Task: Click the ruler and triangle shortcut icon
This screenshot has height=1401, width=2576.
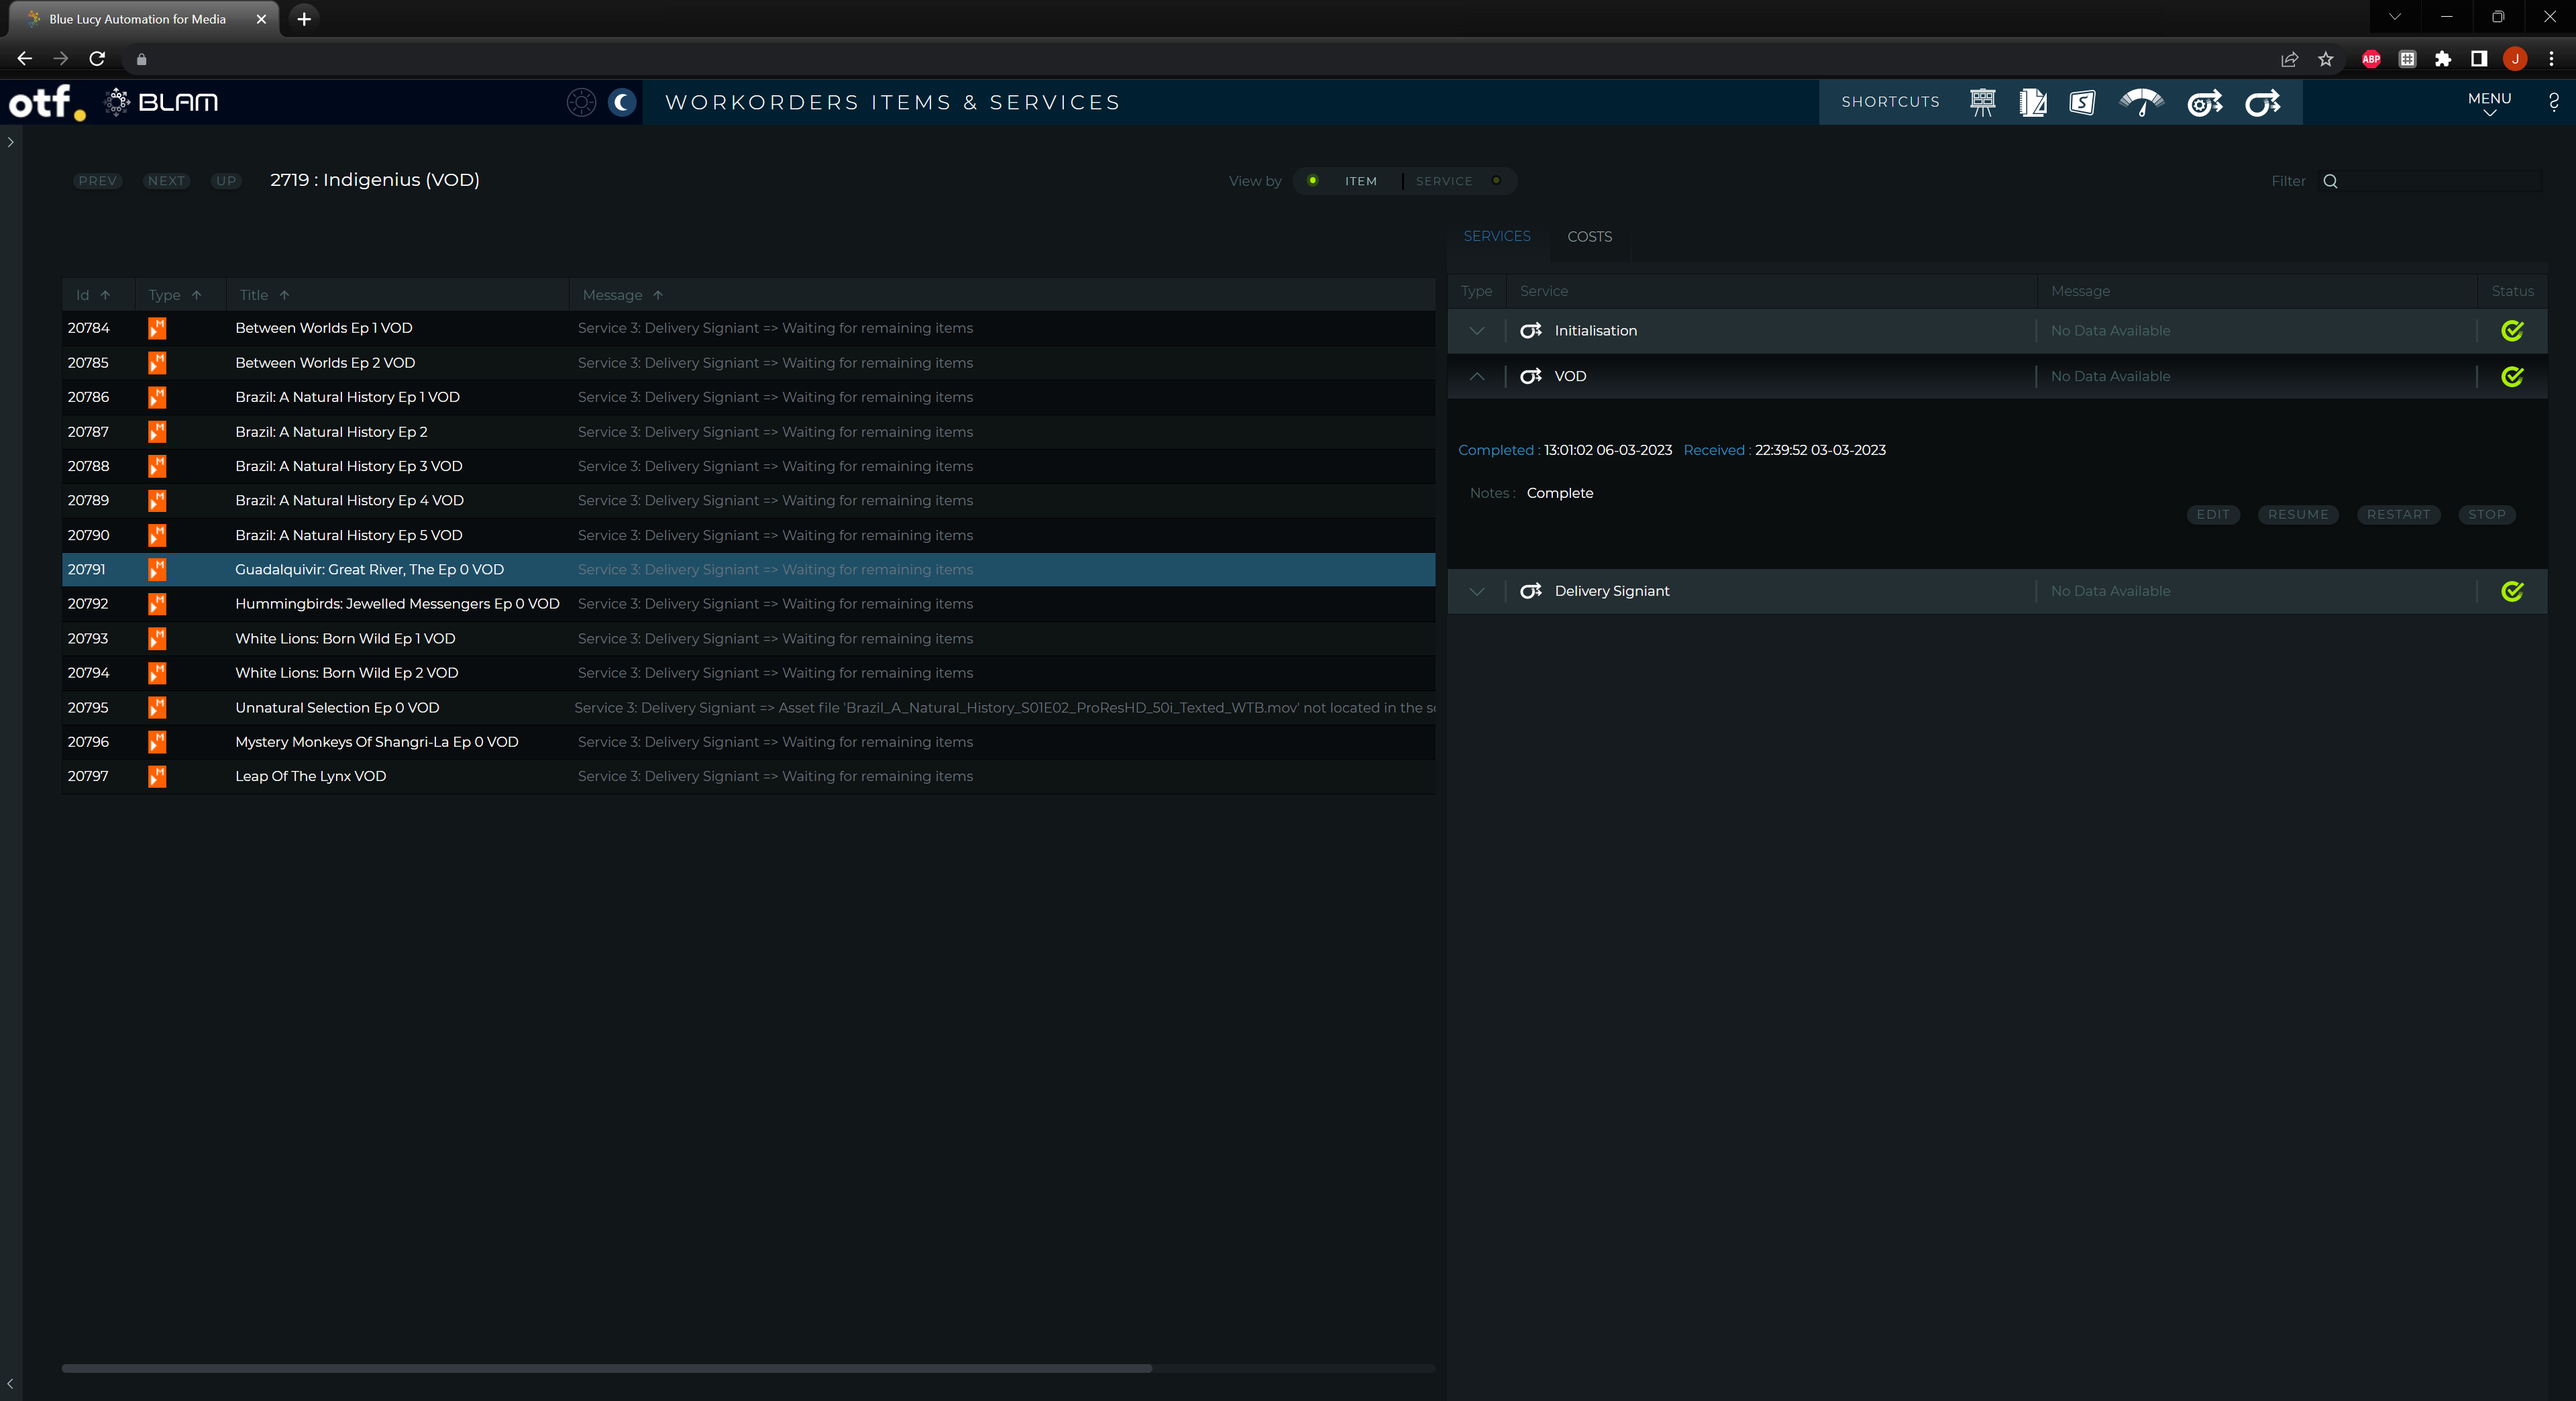Action: (x=2032, y=102)
